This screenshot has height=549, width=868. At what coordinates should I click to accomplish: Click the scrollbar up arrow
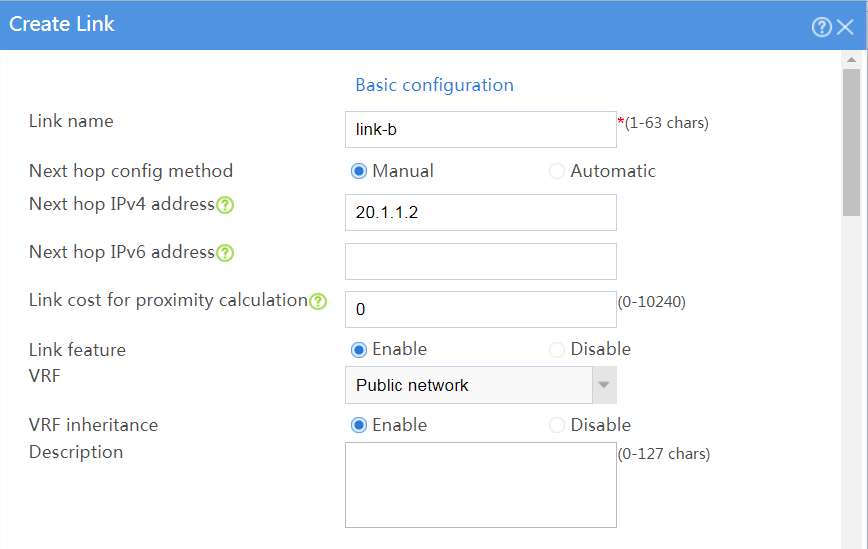(x=851, y=60)
